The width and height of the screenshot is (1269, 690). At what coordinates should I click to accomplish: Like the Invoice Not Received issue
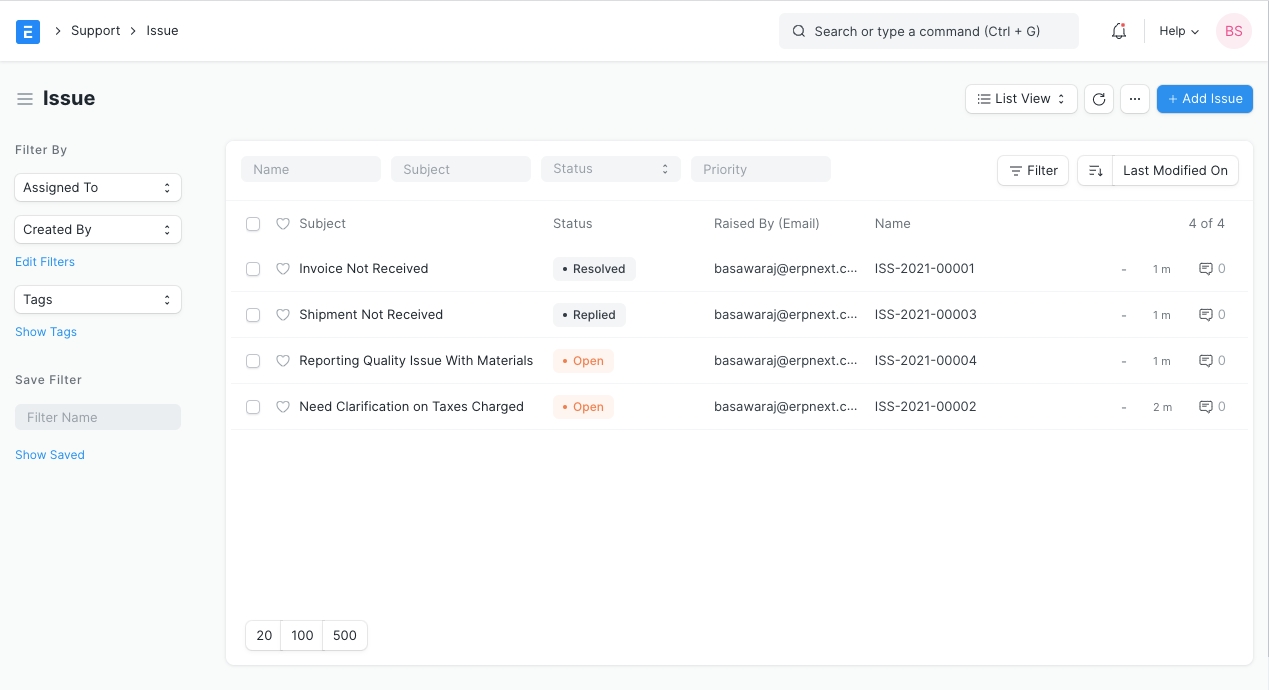282,269
